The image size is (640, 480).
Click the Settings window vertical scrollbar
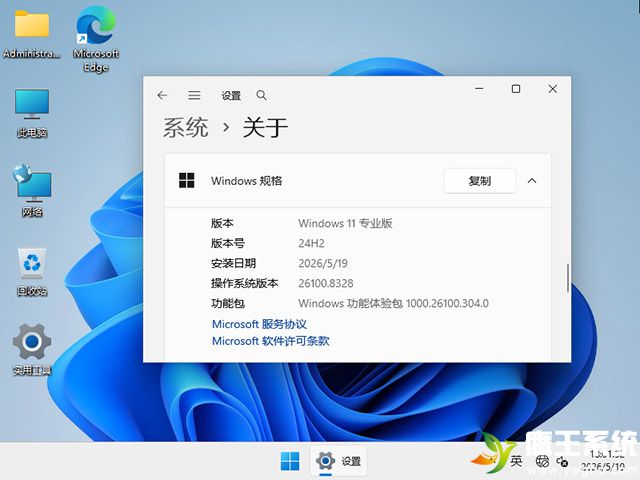coord(568,278)
